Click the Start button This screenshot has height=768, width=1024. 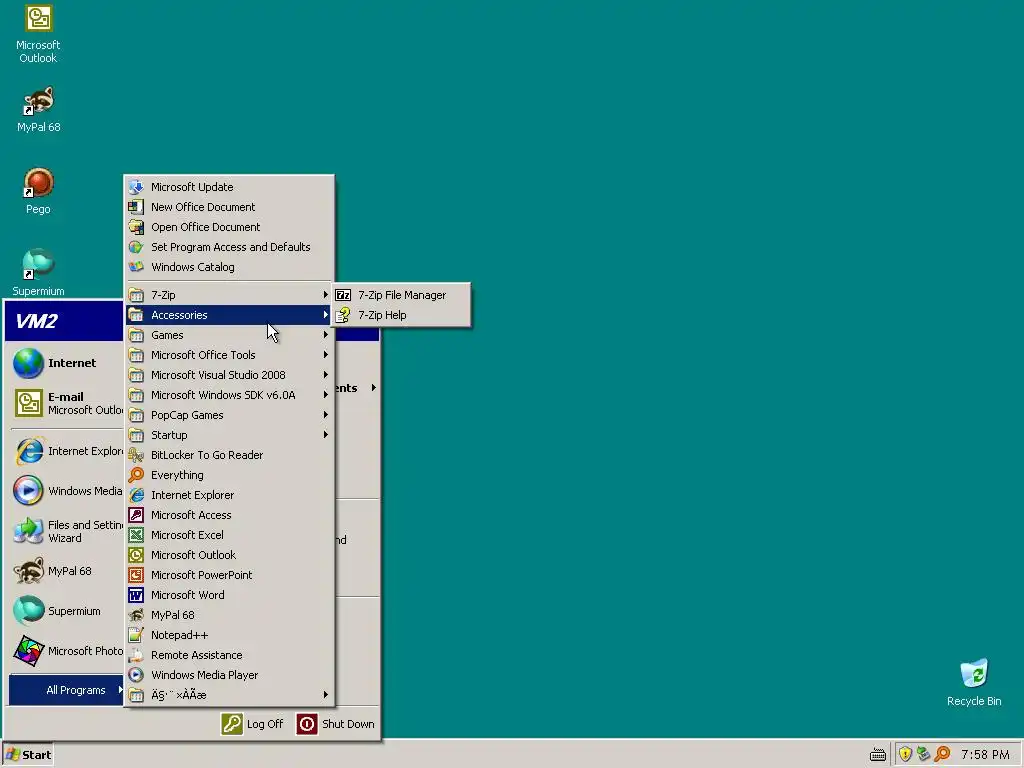tap(27, 754)
